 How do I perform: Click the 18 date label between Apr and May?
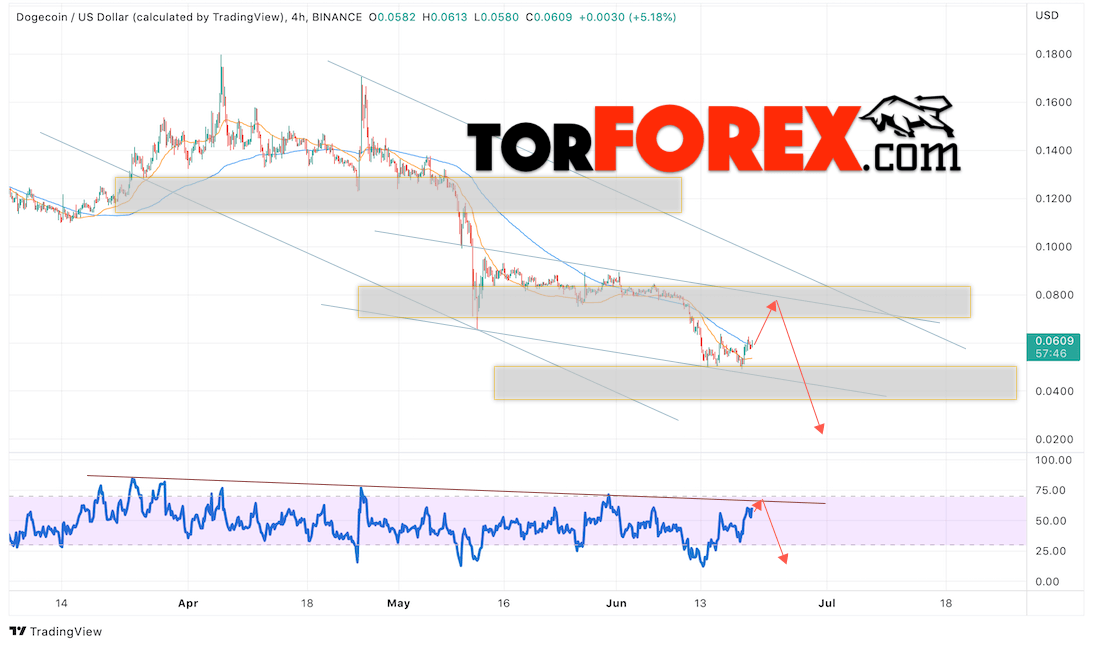[x=307, y=603]
